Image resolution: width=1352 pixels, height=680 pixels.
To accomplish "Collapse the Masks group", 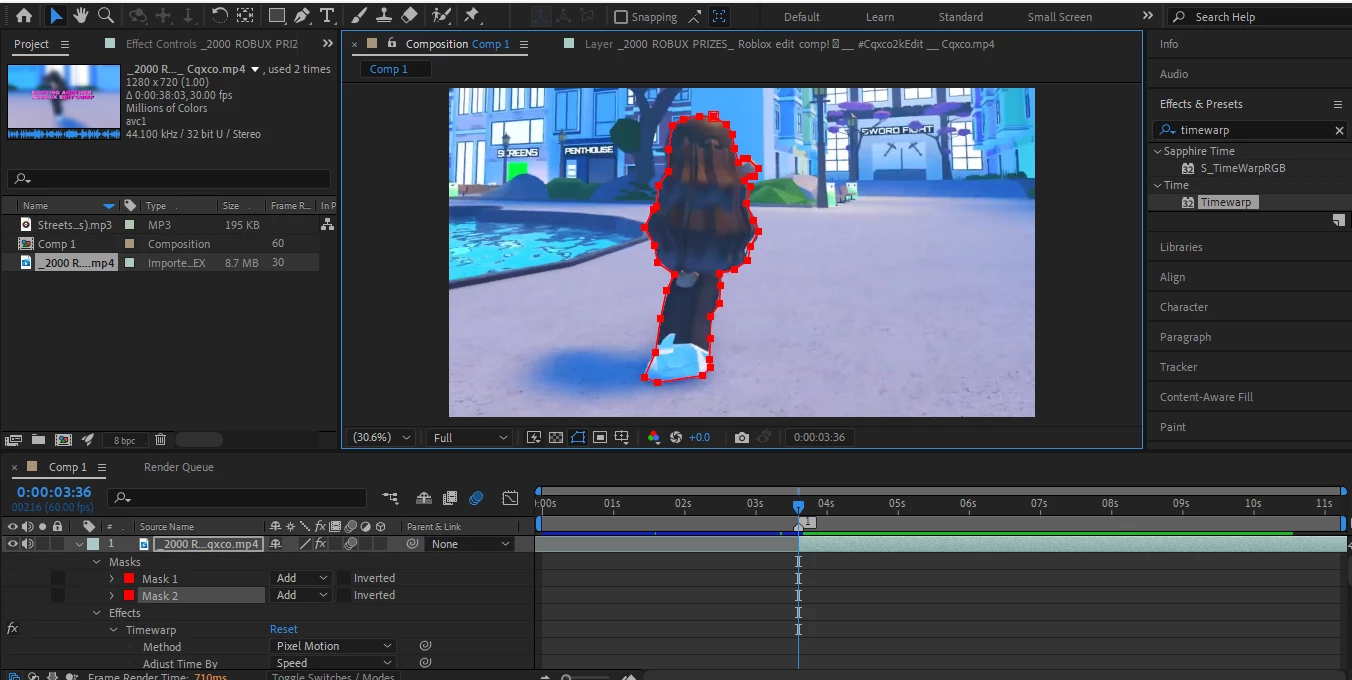I will [98, 562].
